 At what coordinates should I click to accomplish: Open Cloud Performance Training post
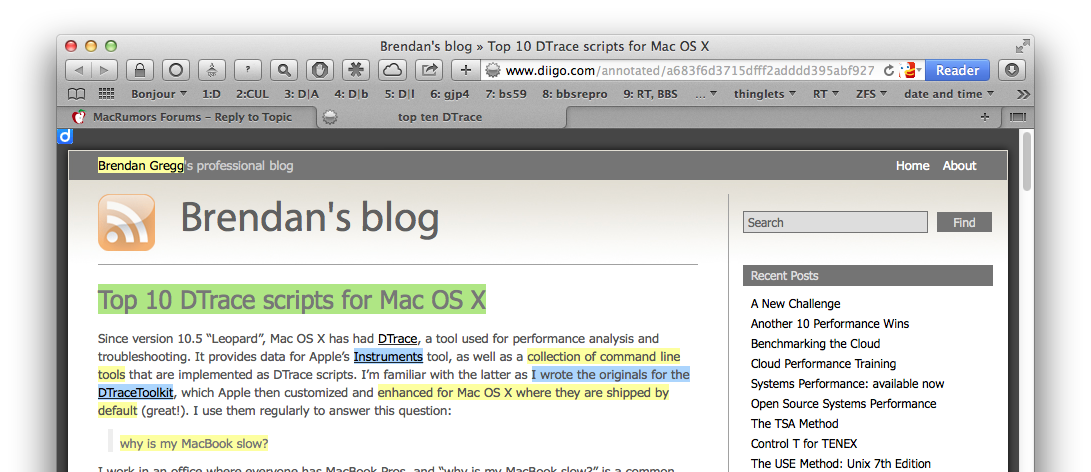[x=823, y=363]
